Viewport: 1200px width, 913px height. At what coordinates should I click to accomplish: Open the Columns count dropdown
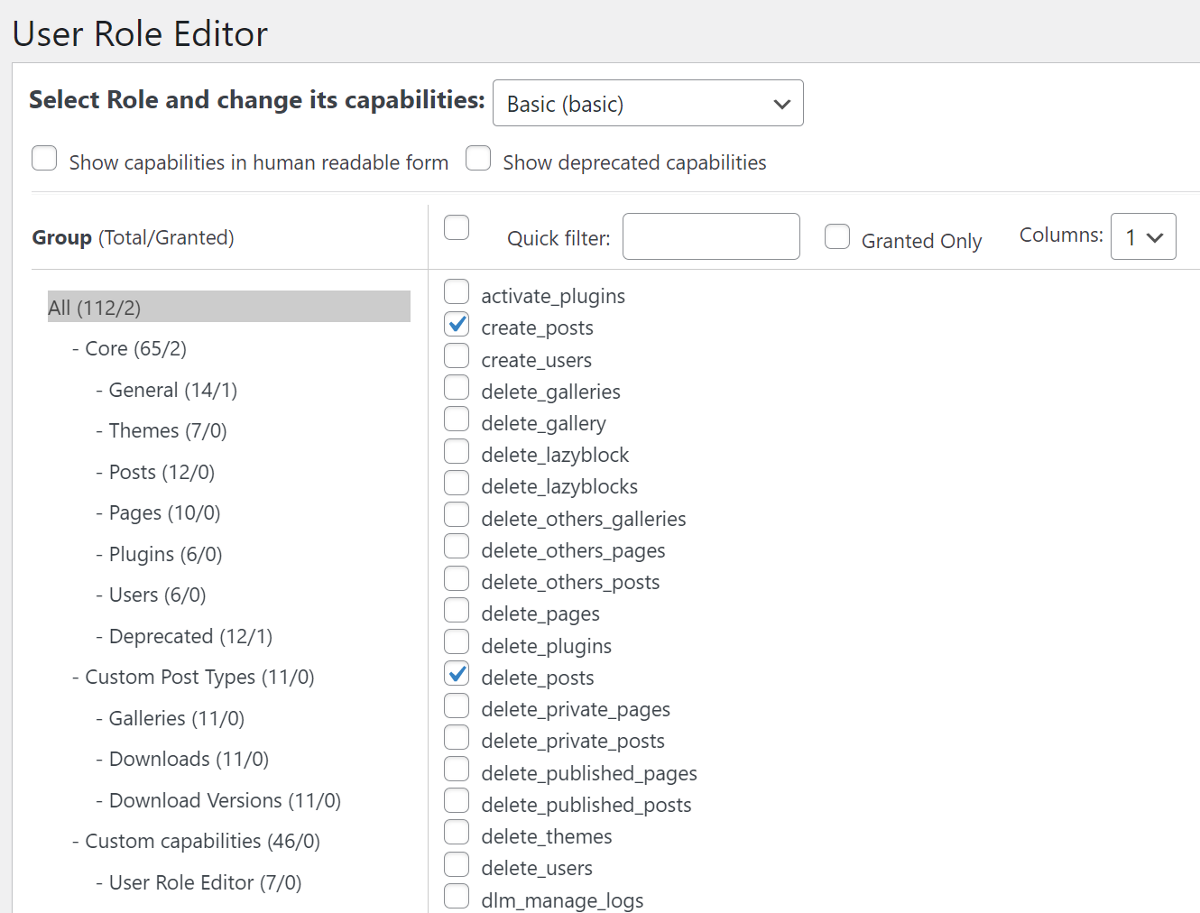pos(1143,237)
